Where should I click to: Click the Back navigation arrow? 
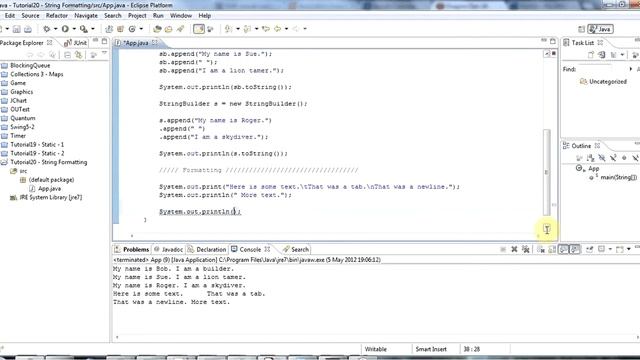coord(278,29)
